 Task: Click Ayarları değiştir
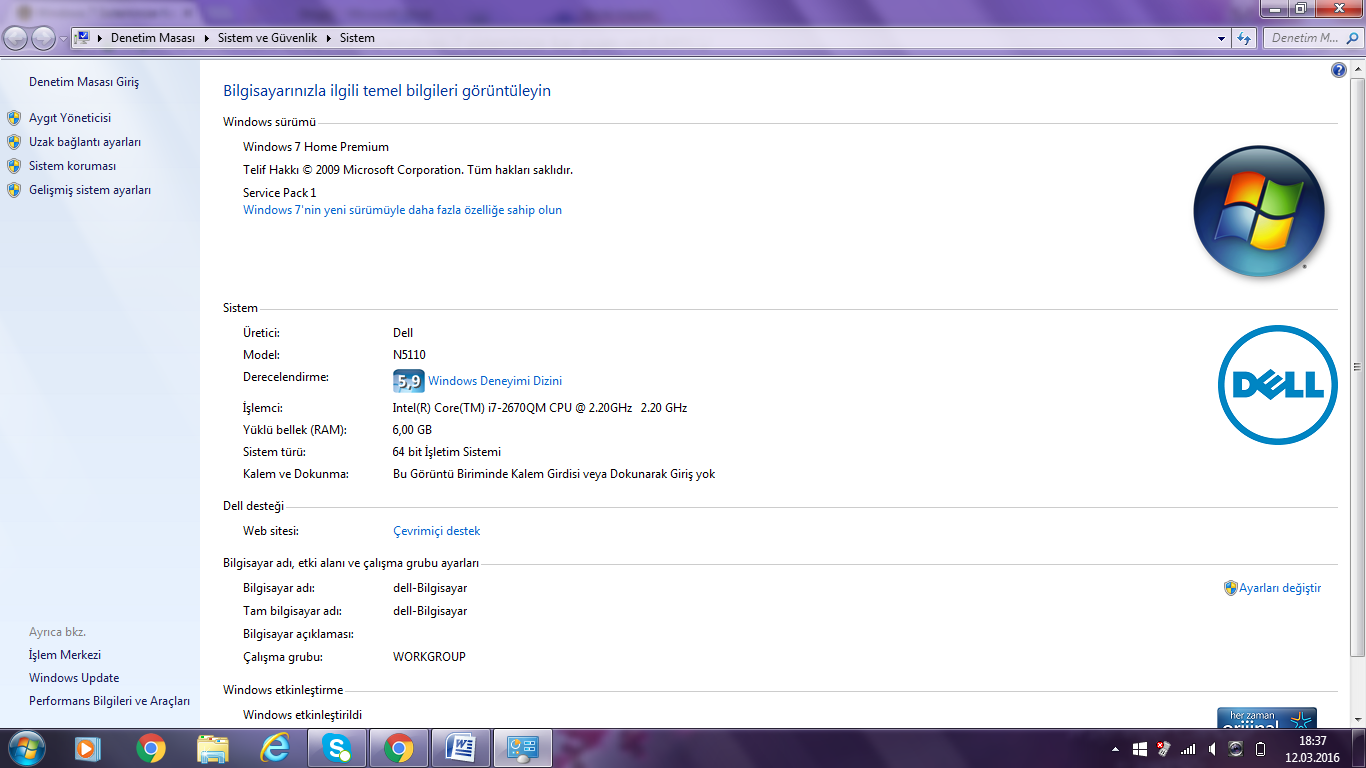click(x=1280, y=588)
